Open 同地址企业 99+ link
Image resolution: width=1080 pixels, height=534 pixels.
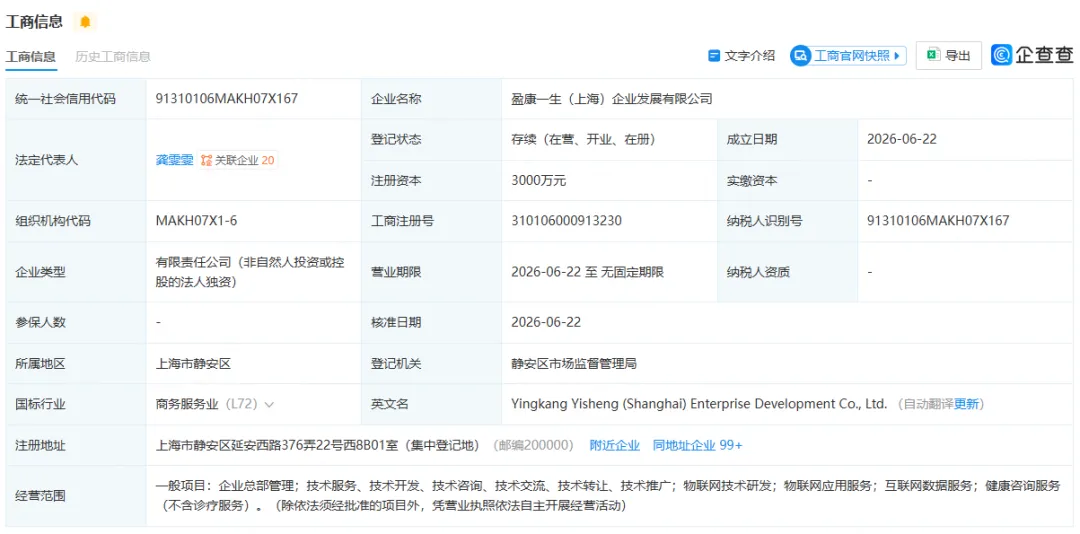coord(698,445)
